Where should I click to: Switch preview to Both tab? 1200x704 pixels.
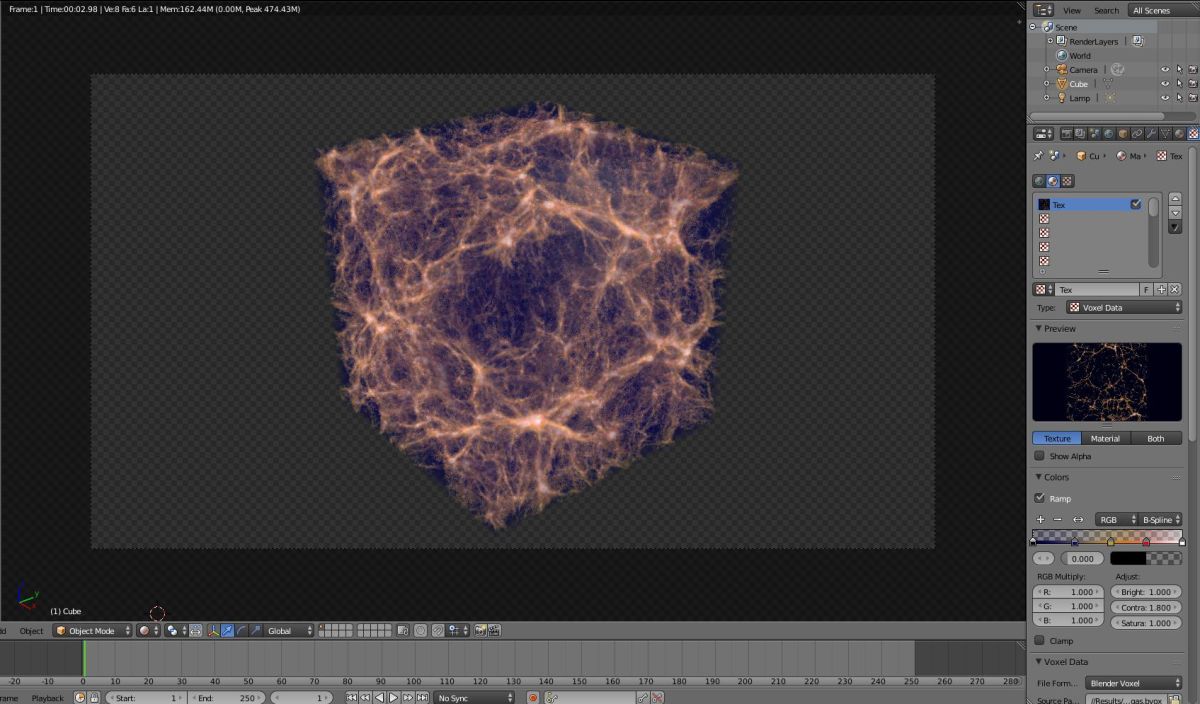(1156, 438)
